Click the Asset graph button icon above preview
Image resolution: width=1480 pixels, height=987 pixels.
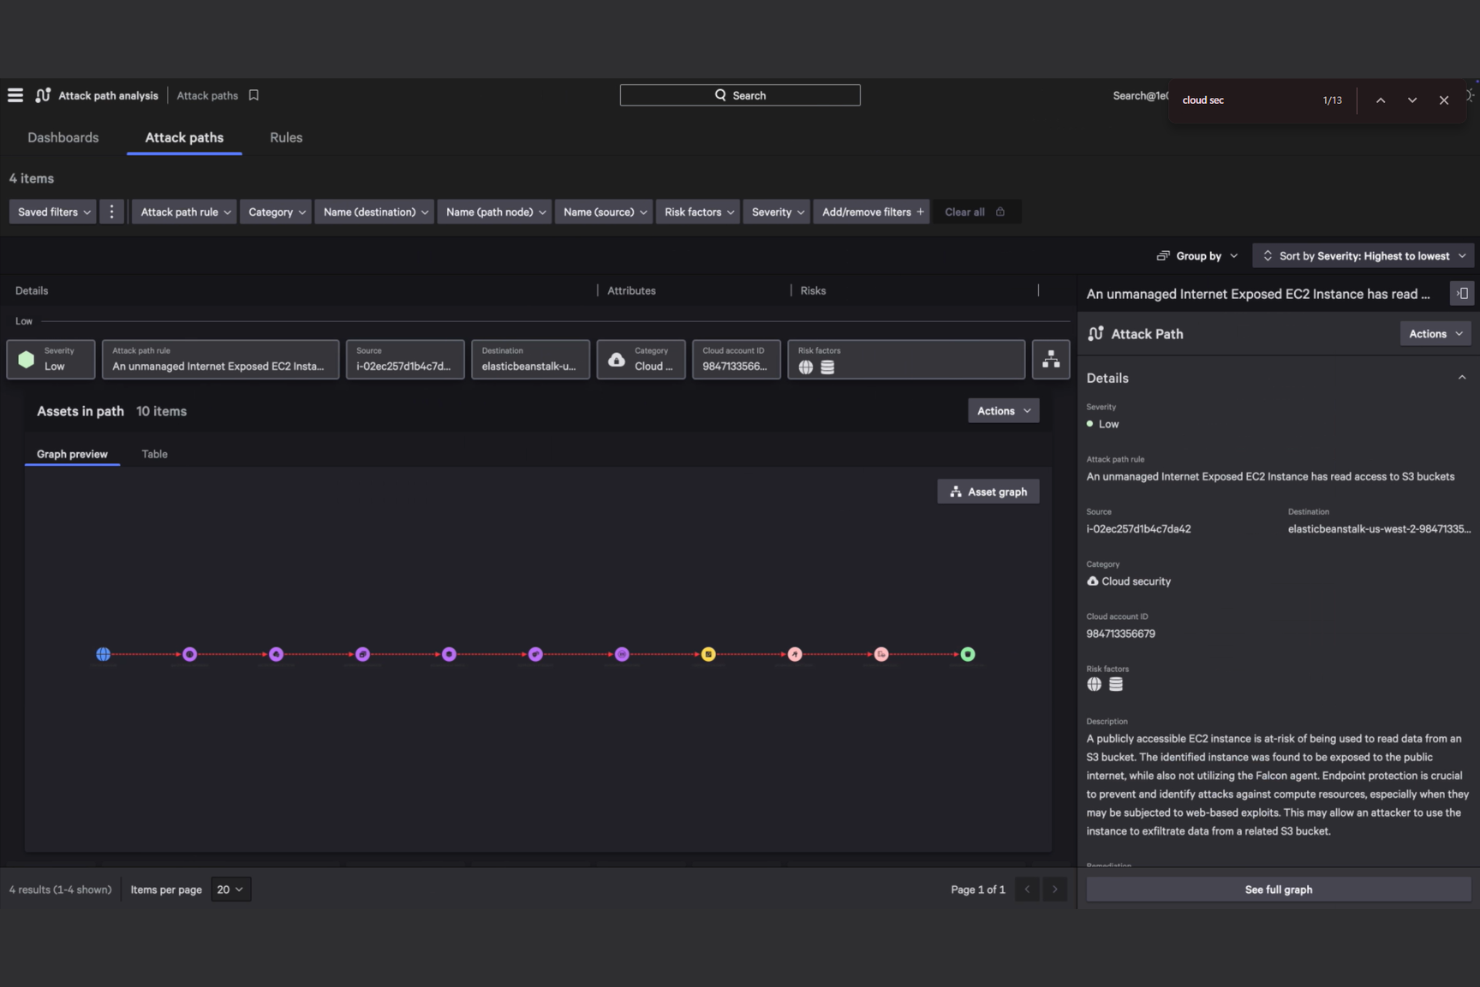(955, 491)
